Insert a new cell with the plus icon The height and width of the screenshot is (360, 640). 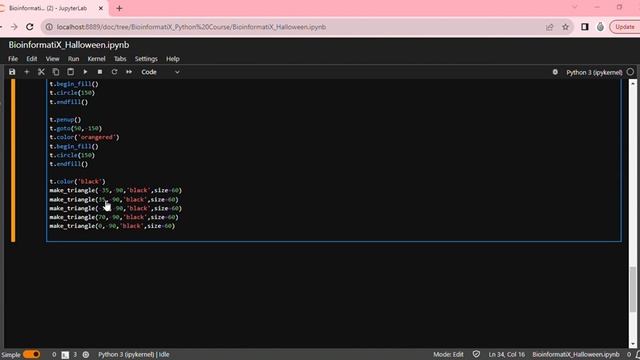point(27,72)
